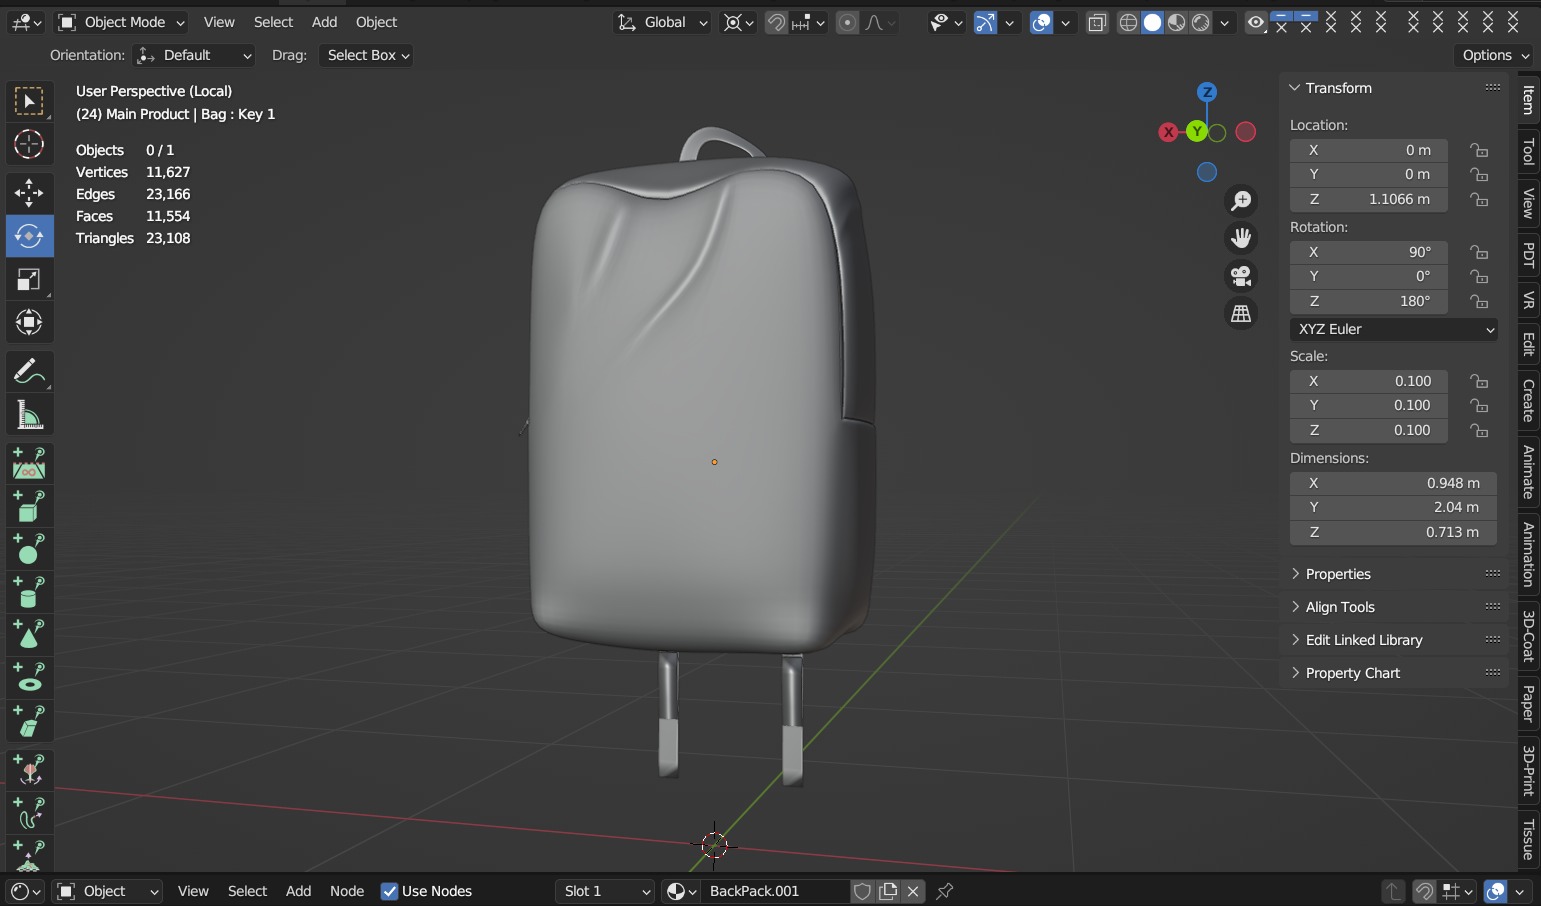Select the Add Cube tool
1541x906 pixels.
click(29, 506)
